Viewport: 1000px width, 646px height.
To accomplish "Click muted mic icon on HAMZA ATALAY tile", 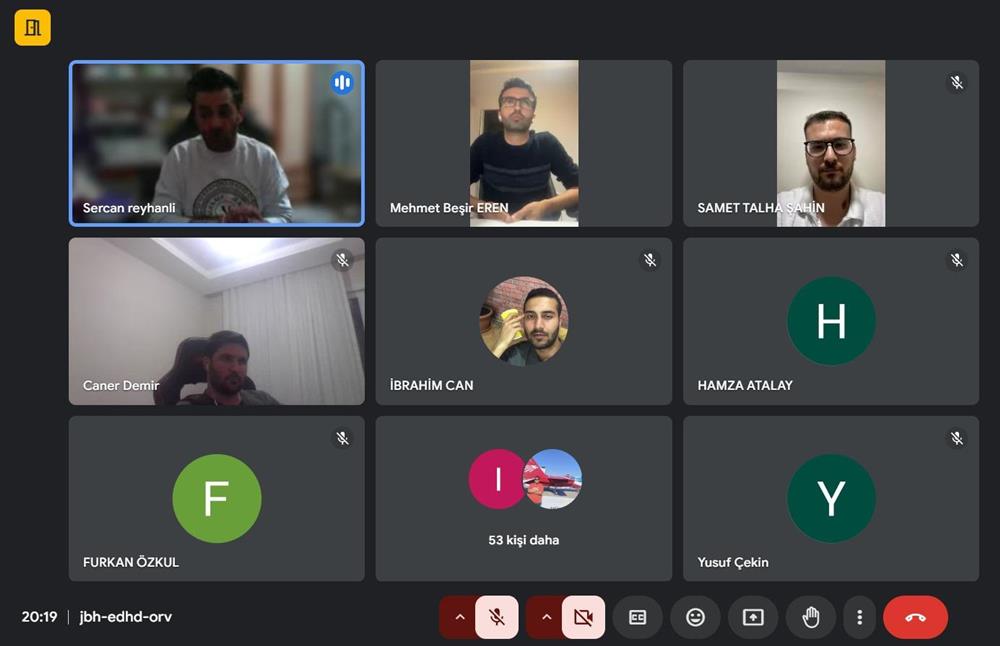I will tap(957, 260).
